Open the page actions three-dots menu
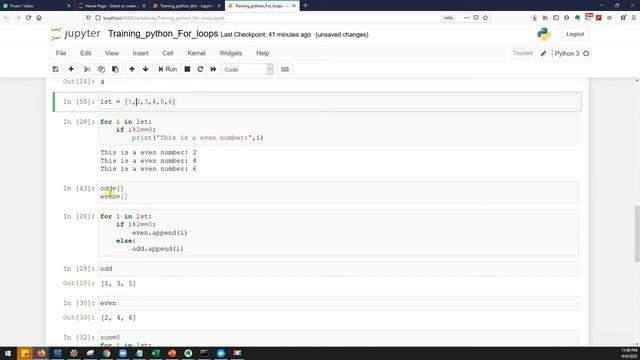Image resolution: width=640 pixels, height=360 pixels. click(467, 18)
